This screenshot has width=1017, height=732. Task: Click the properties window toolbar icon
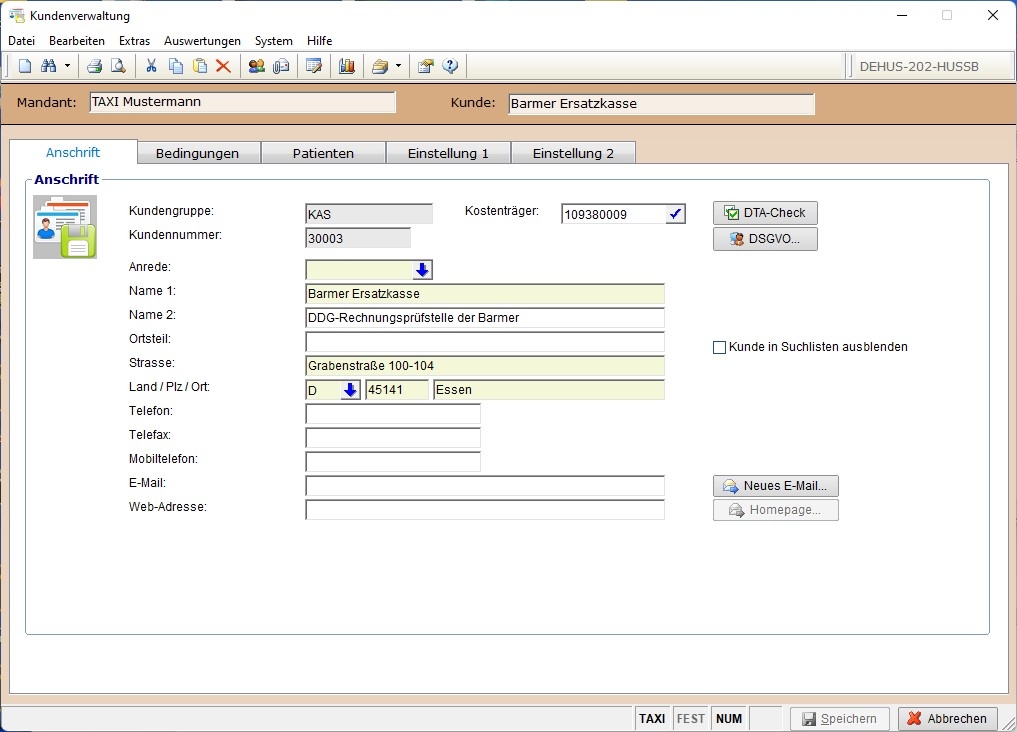[x=425, y=66]
